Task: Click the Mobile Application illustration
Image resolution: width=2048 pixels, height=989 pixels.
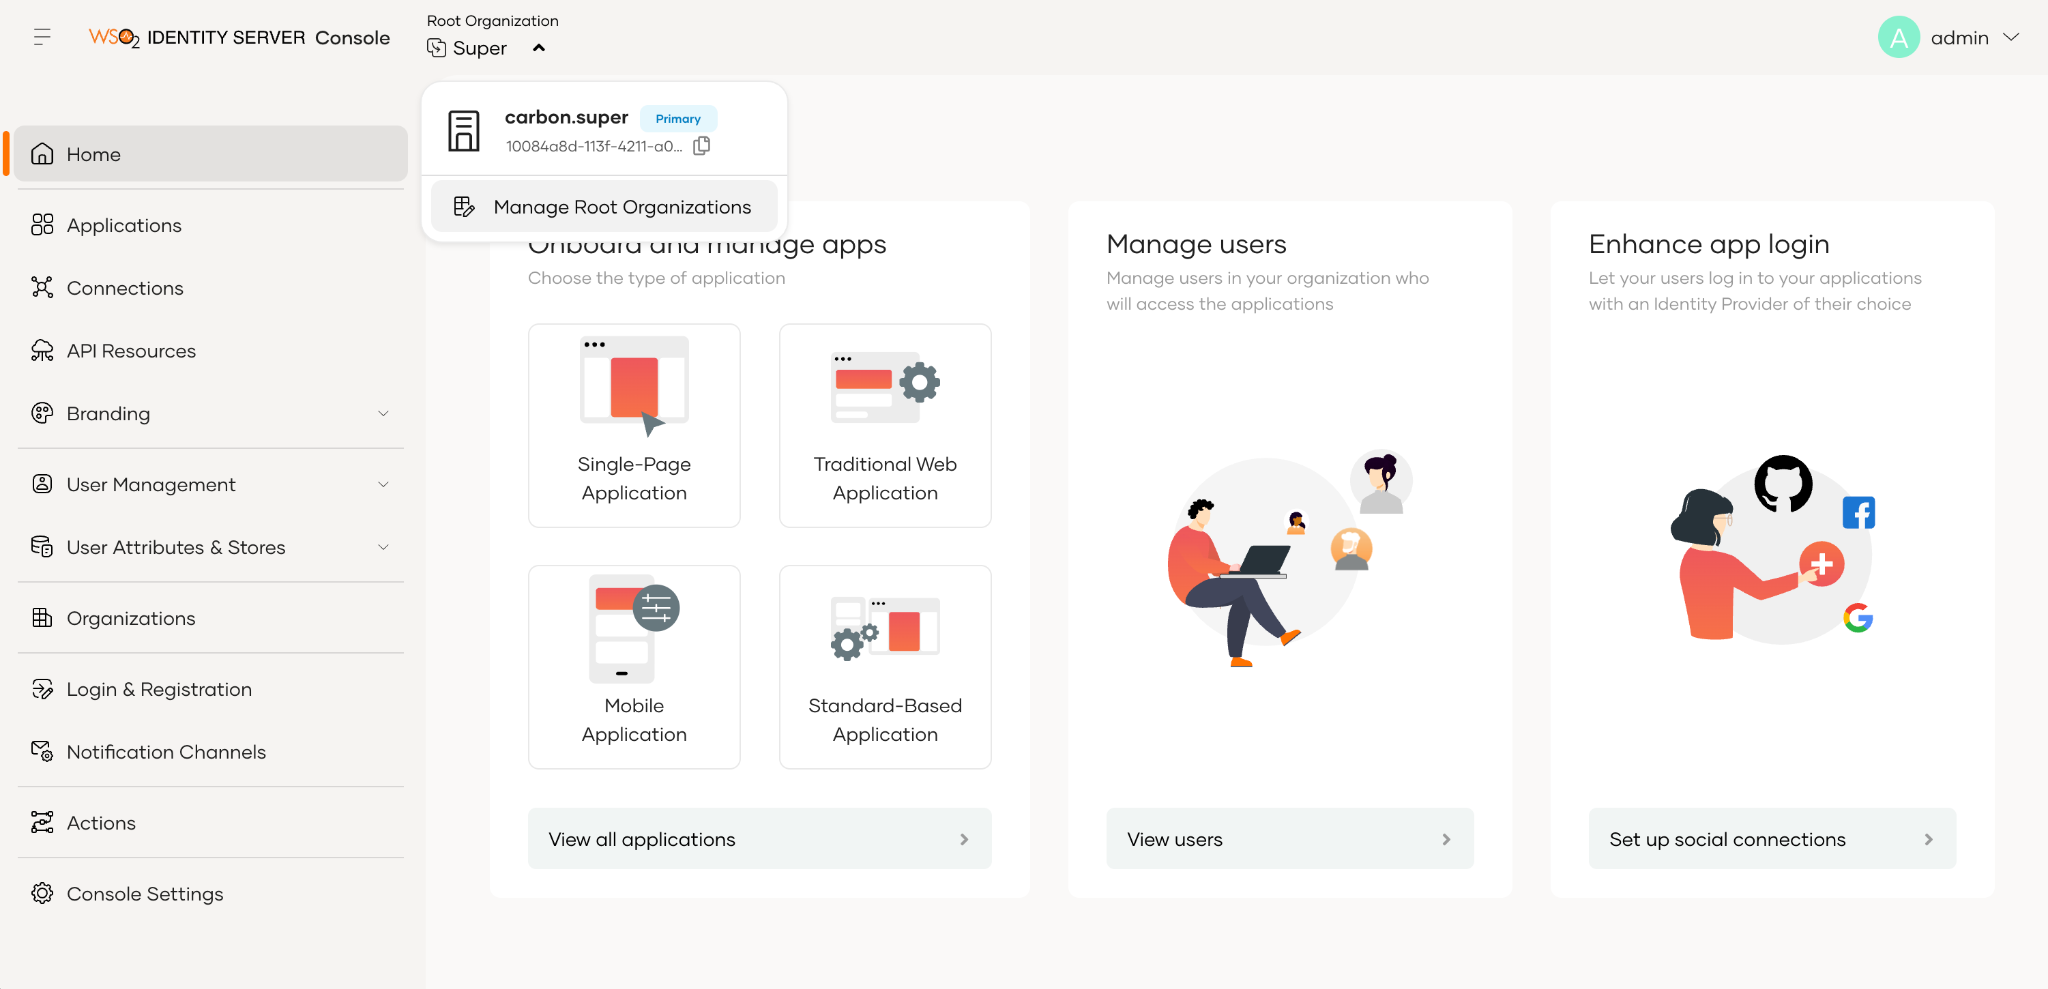Action: tap(634, 629)
